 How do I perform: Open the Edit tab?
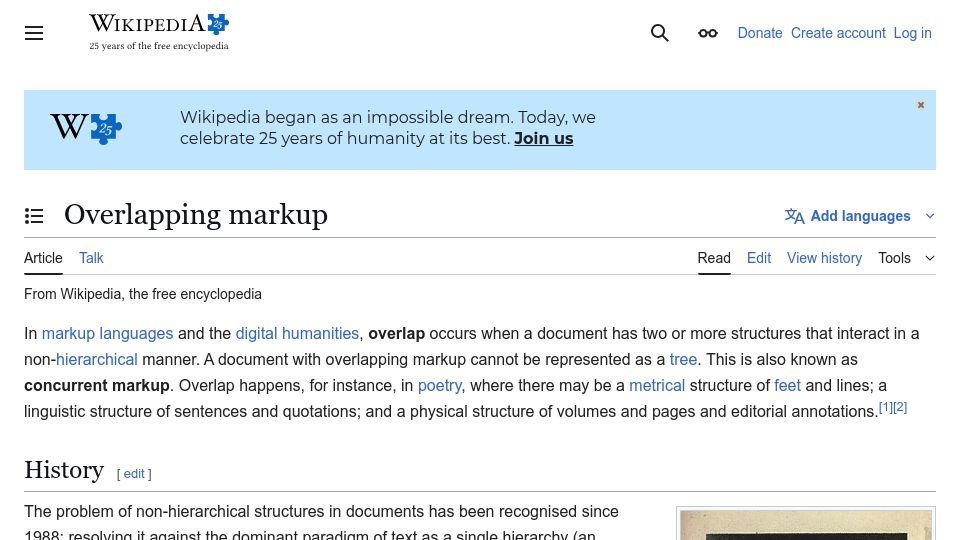pos(759,258)
